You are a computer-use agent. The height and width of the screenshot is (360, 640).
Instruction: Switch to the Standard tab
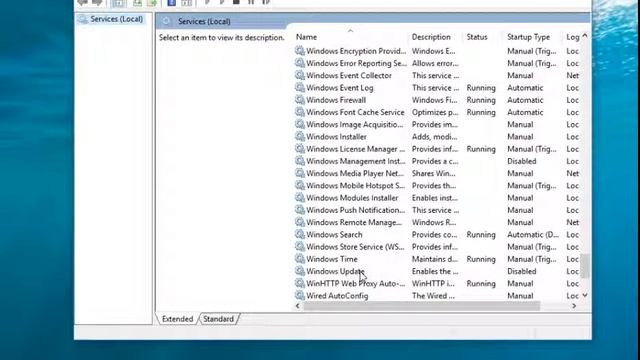pyautogui.click(x=218, y=319)
